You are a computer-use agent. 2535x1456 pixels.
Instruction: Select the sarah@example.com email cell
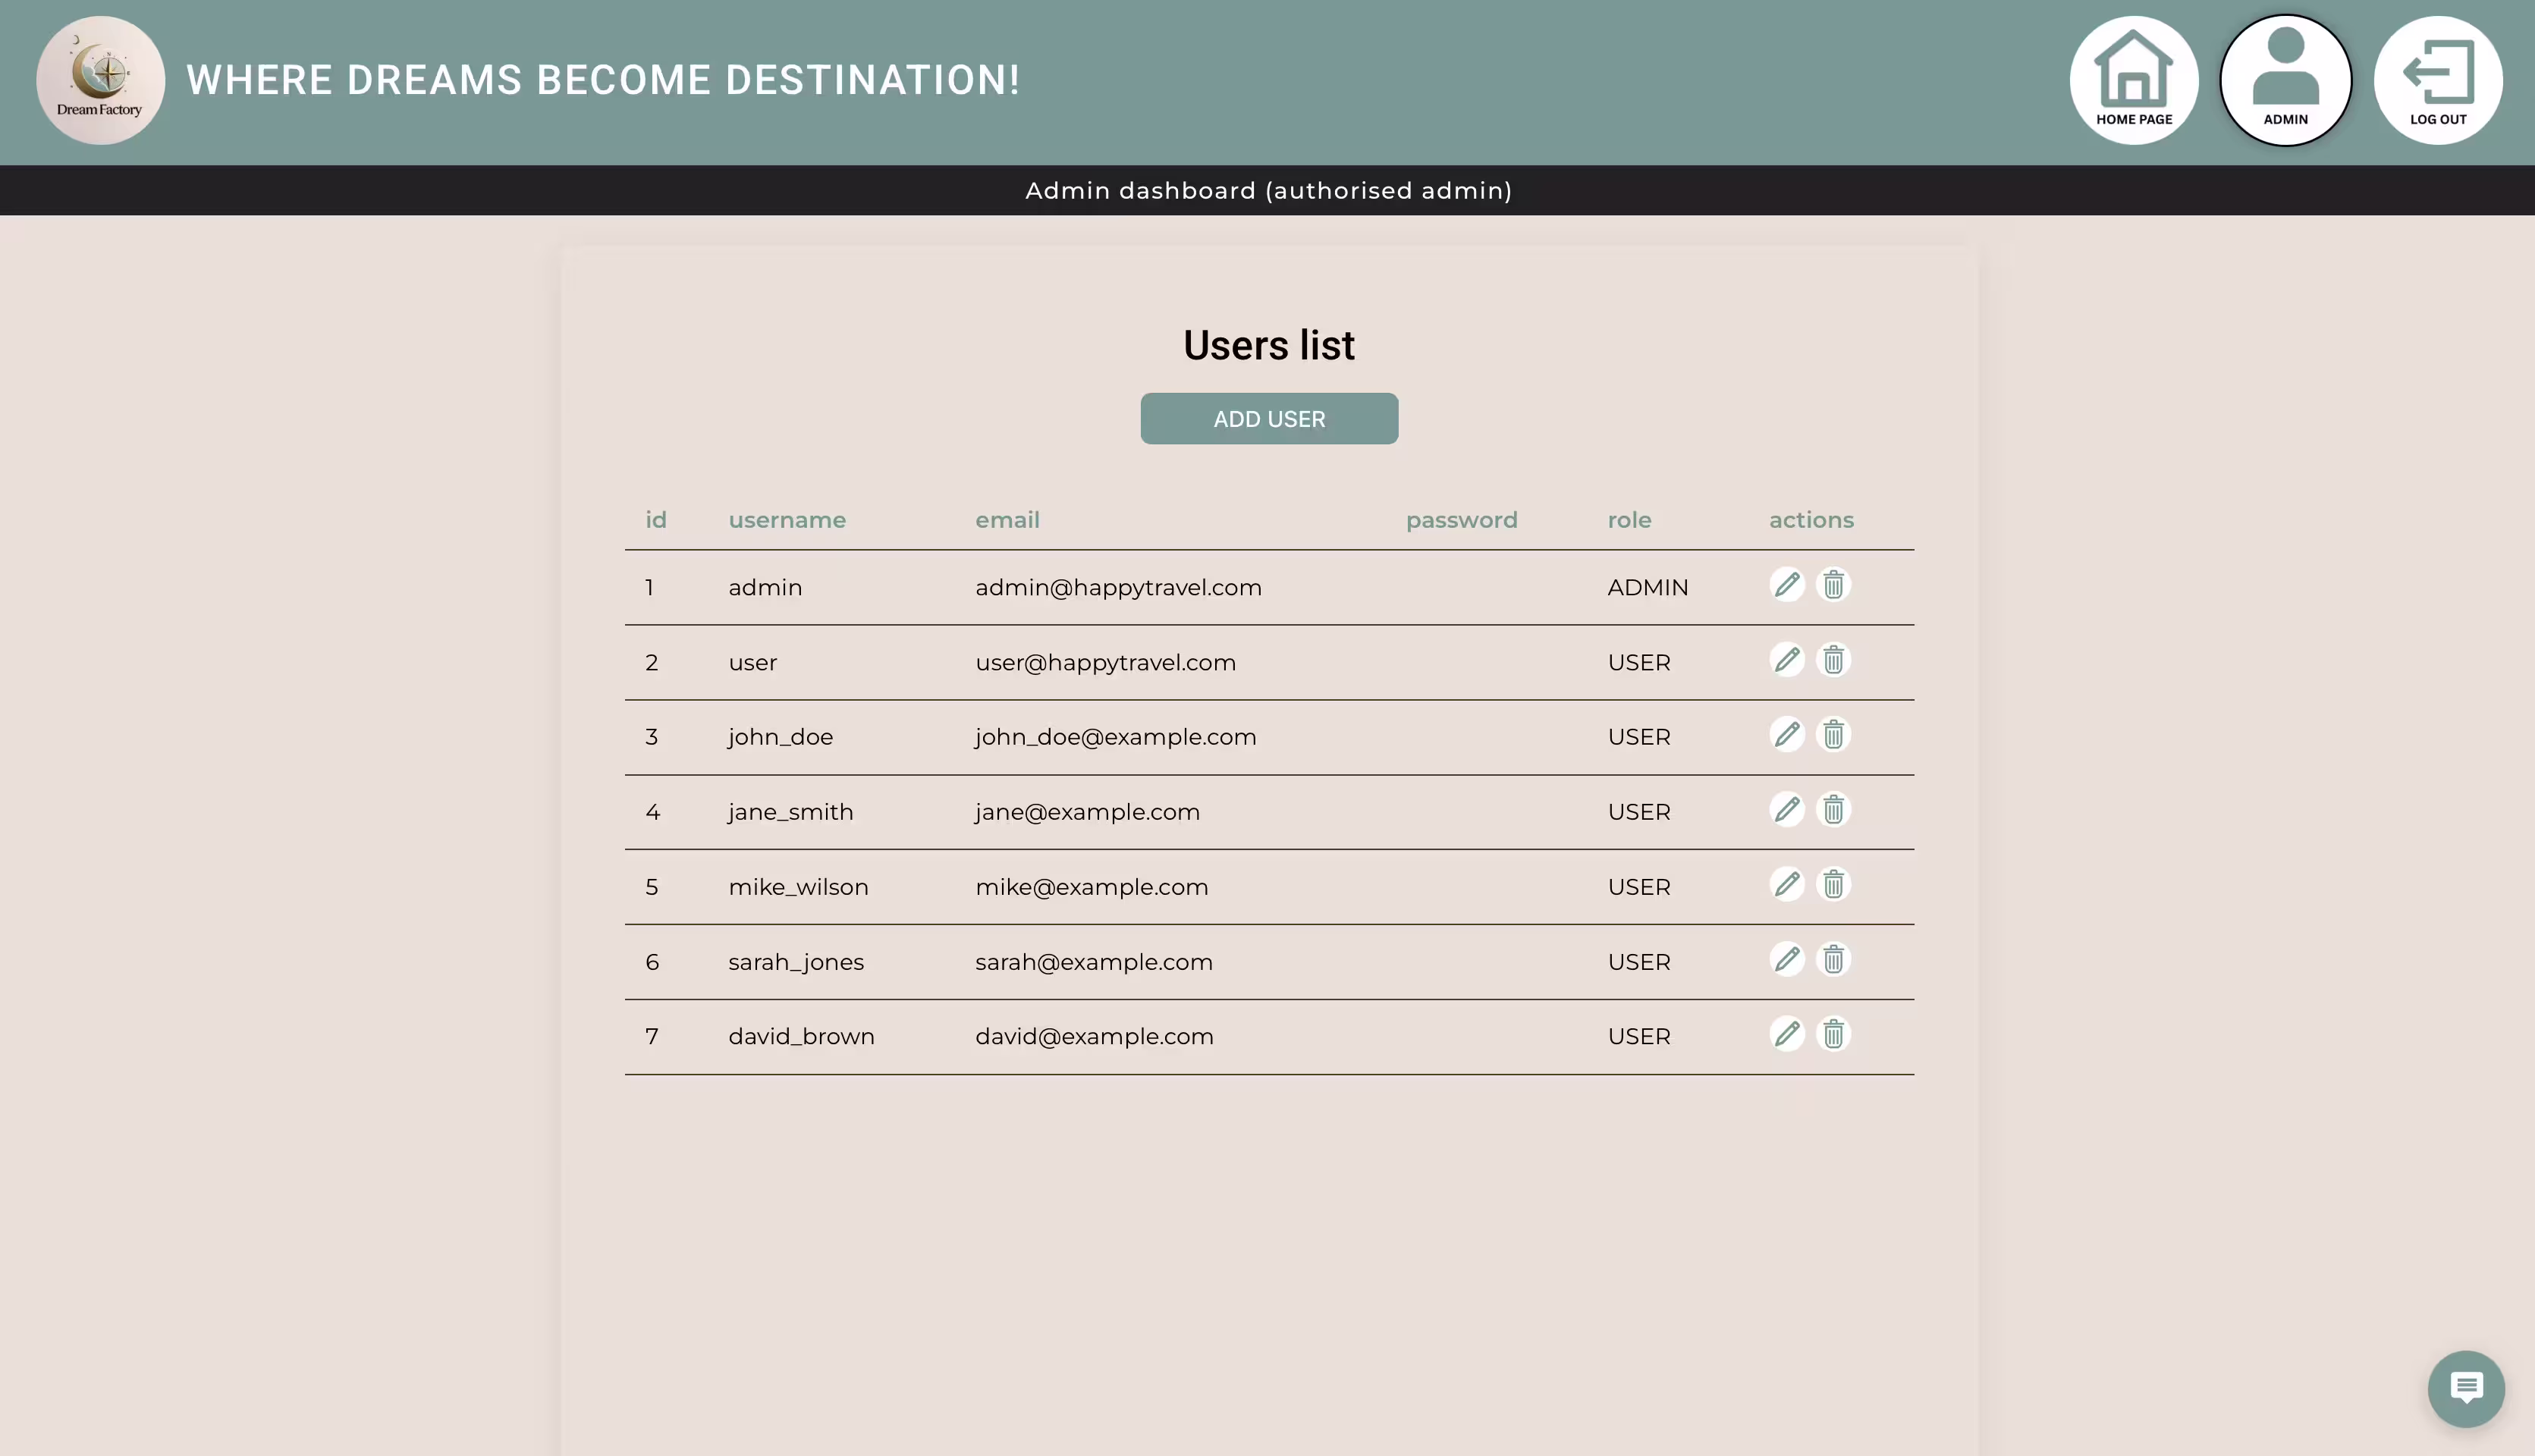coord(1093,963)
